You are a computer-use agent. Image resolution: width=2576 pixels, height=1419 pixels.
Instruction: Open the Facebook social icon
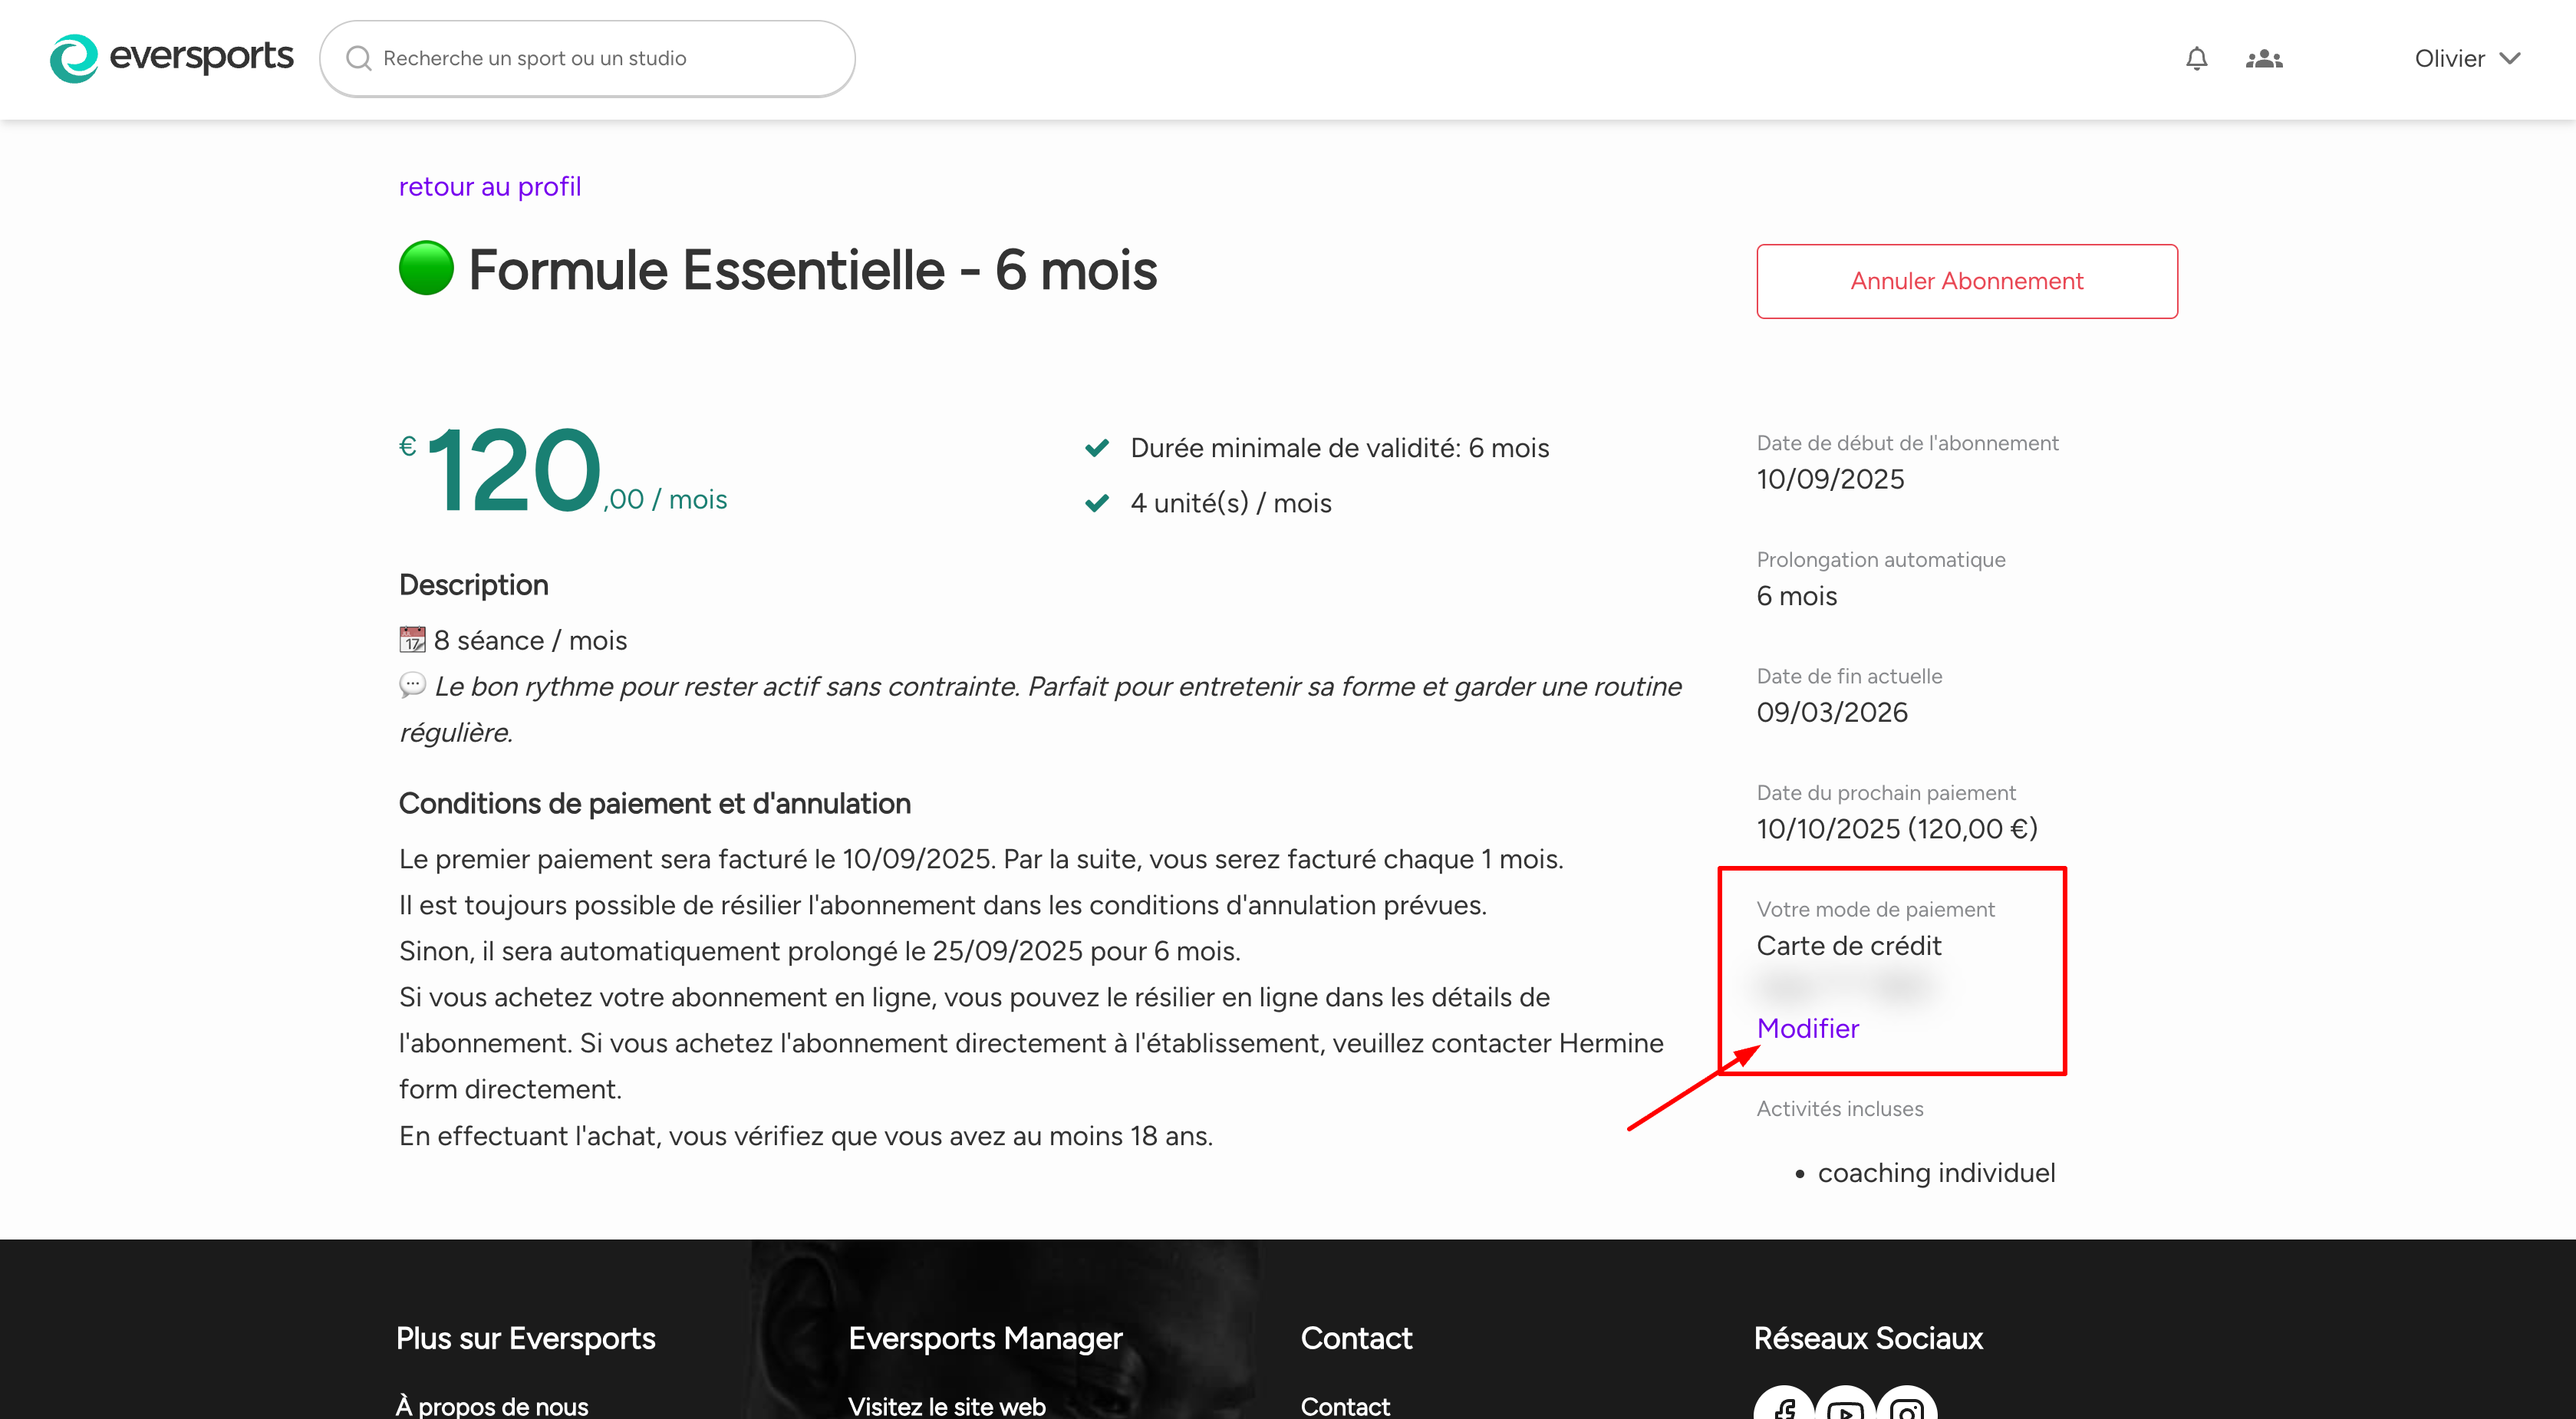click(1784, 1407)
